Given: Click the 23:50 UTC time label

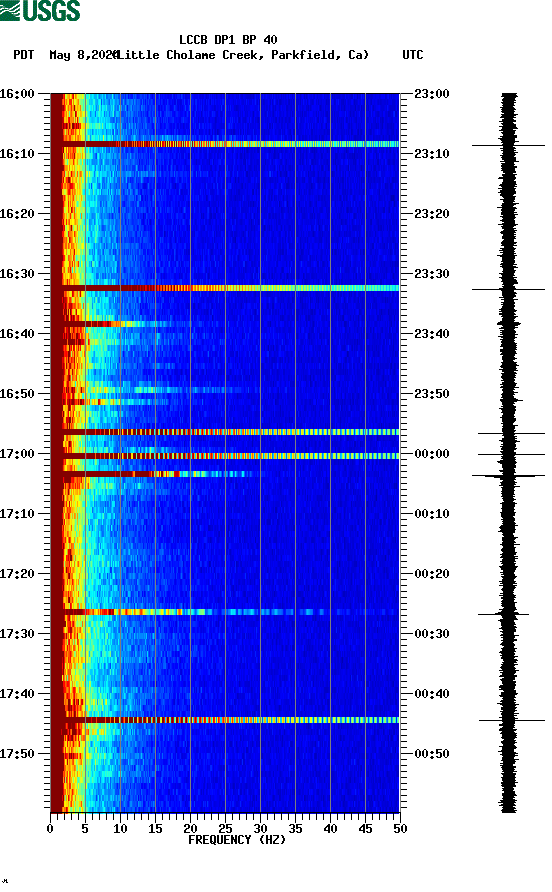Looking at the screenshot, I should coord(432,394).
